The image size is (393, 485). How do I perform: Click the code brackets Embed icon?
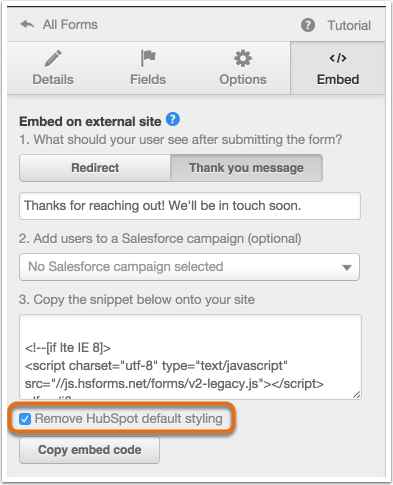click(x=338, y=58)
